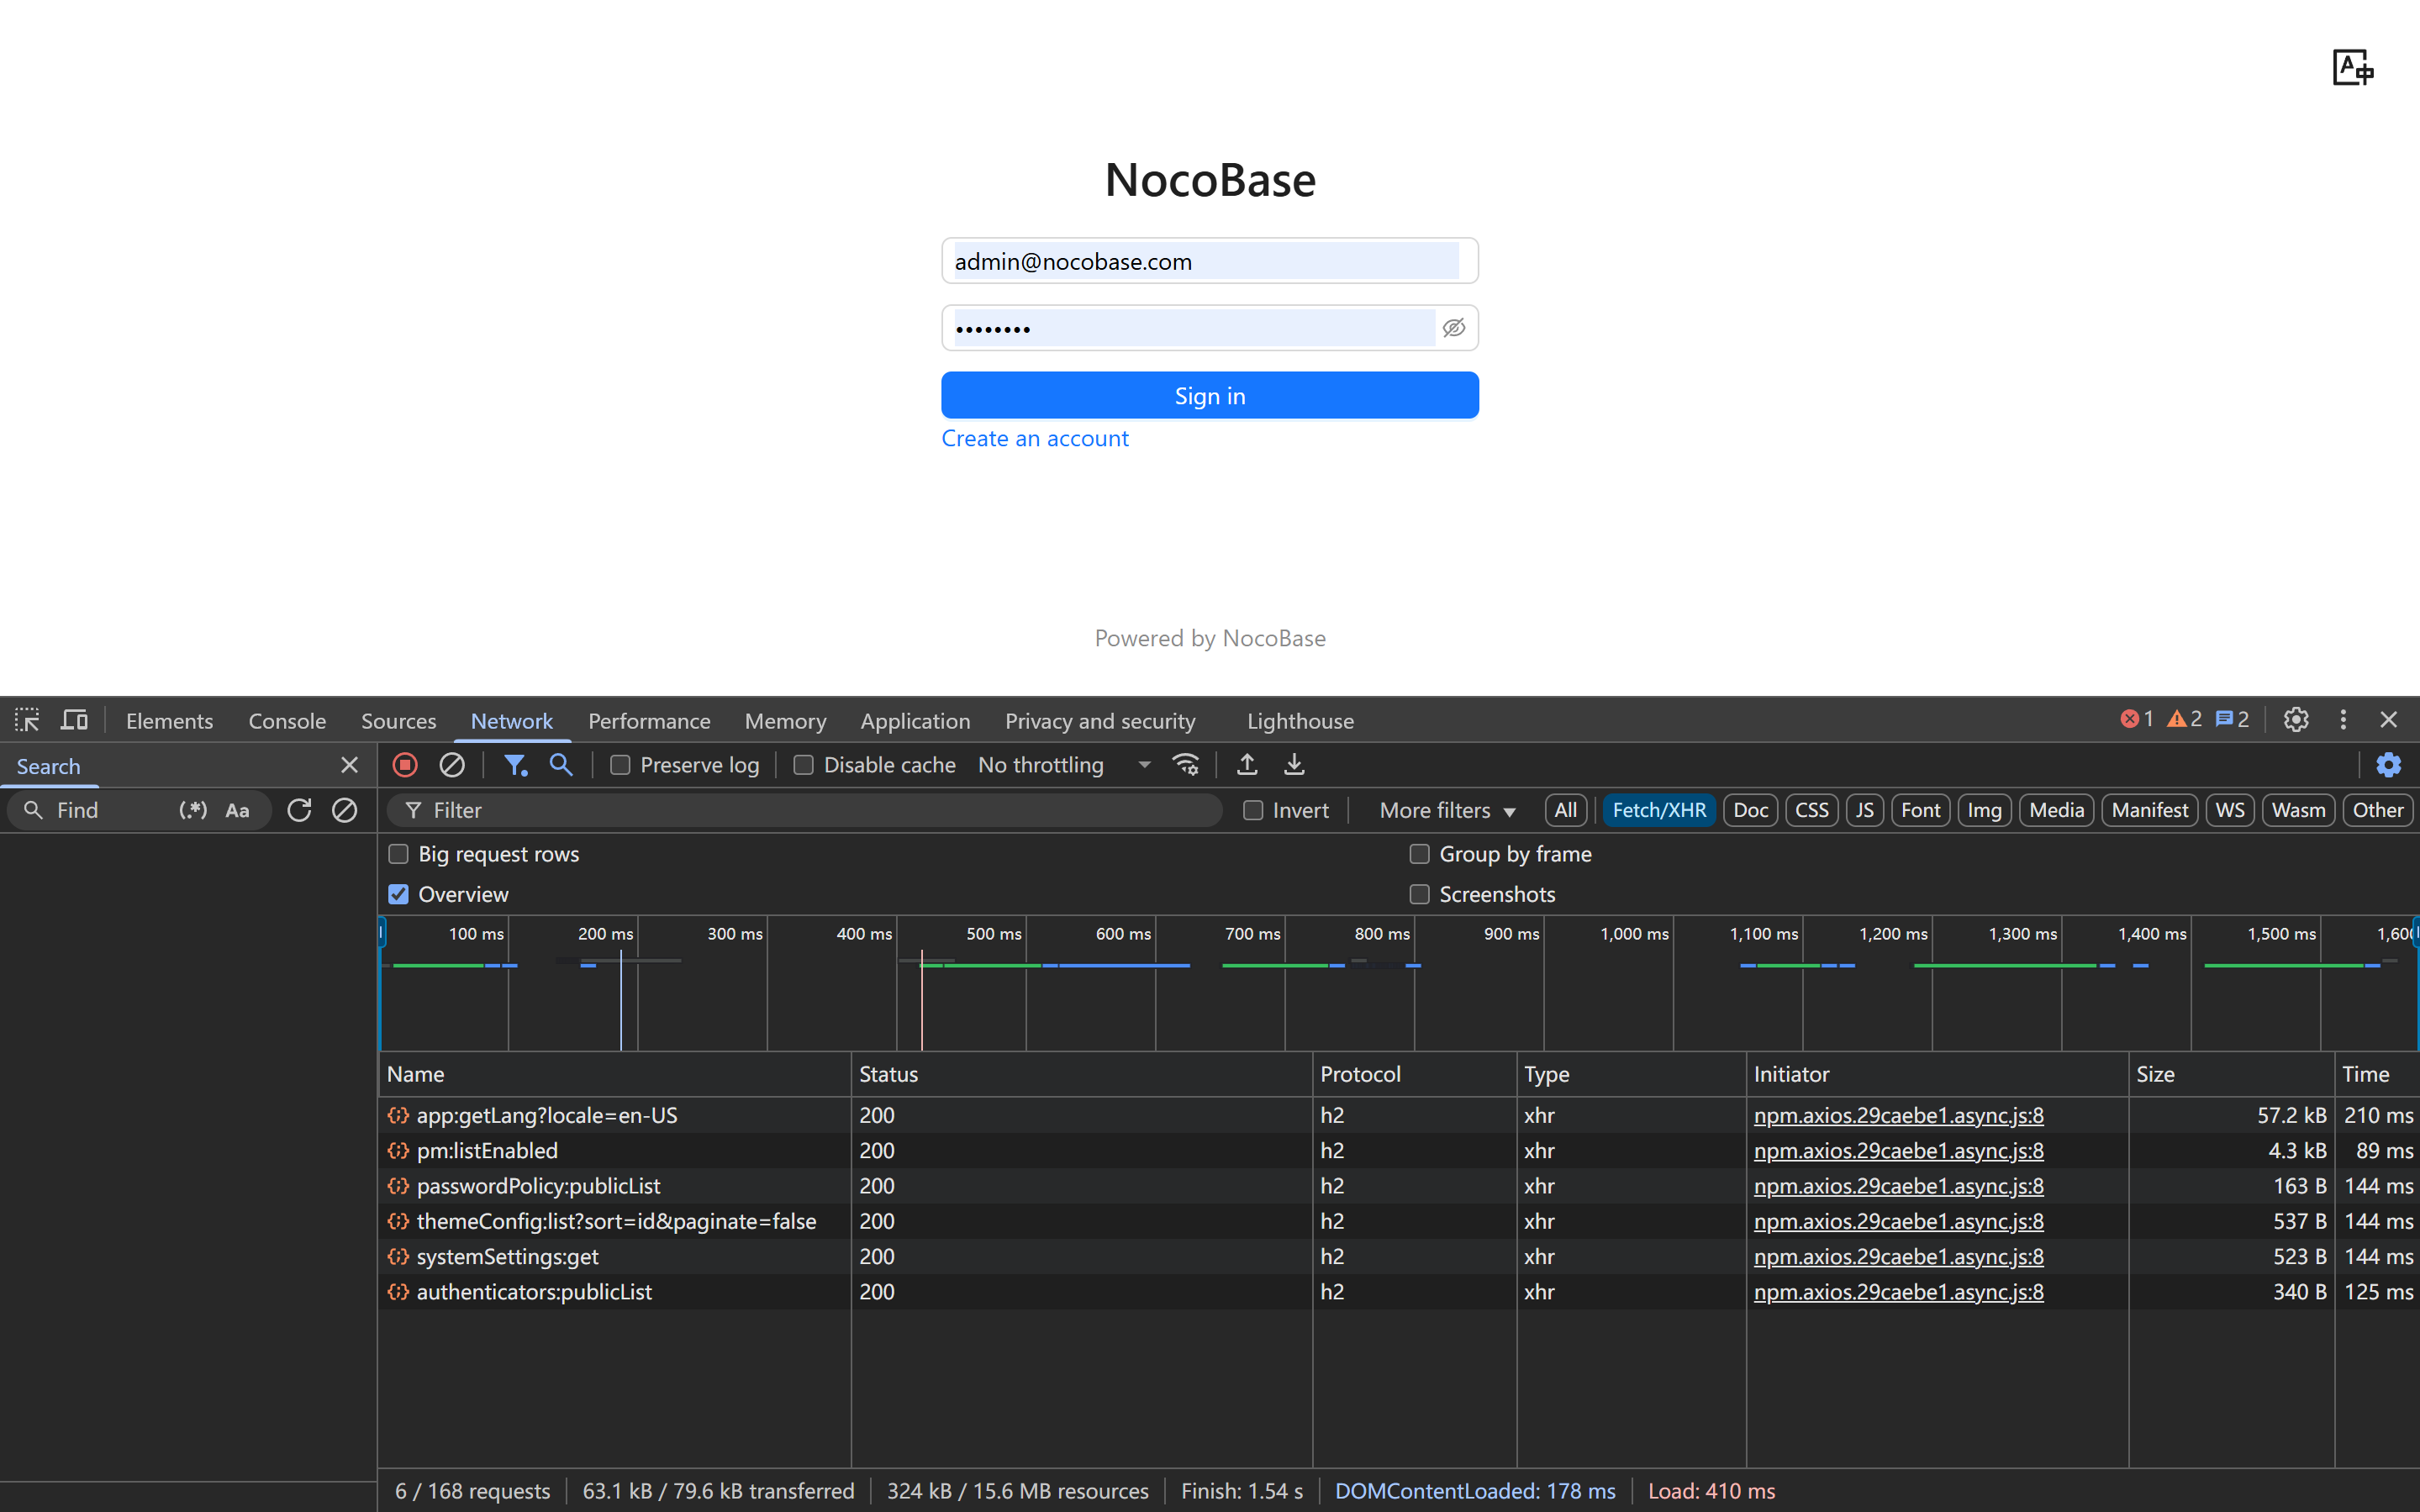Toggle the device toolbar icon
This screenshot has width=2420, height=1512.
tap(74, 720)
